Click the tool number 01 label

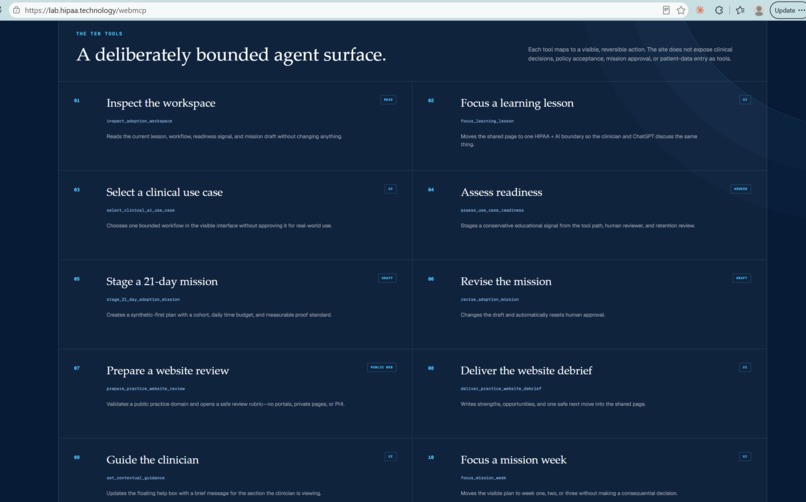(77, 101)
